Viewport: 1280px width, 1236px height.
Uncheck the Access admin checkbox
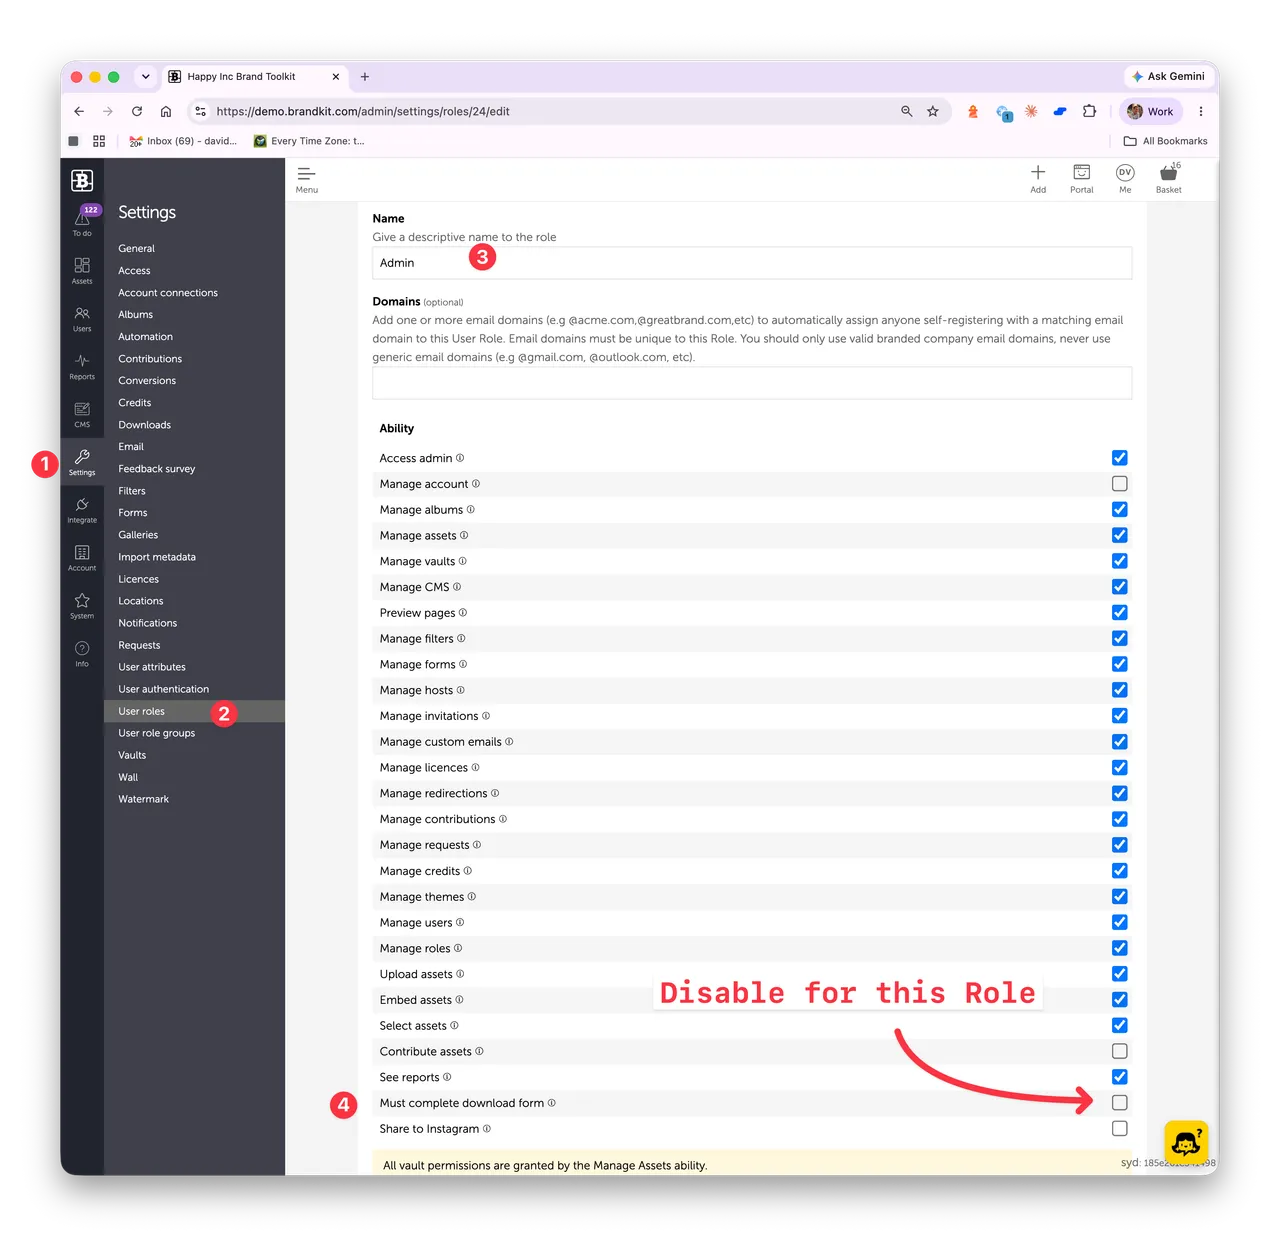[x=1120, y=458]
